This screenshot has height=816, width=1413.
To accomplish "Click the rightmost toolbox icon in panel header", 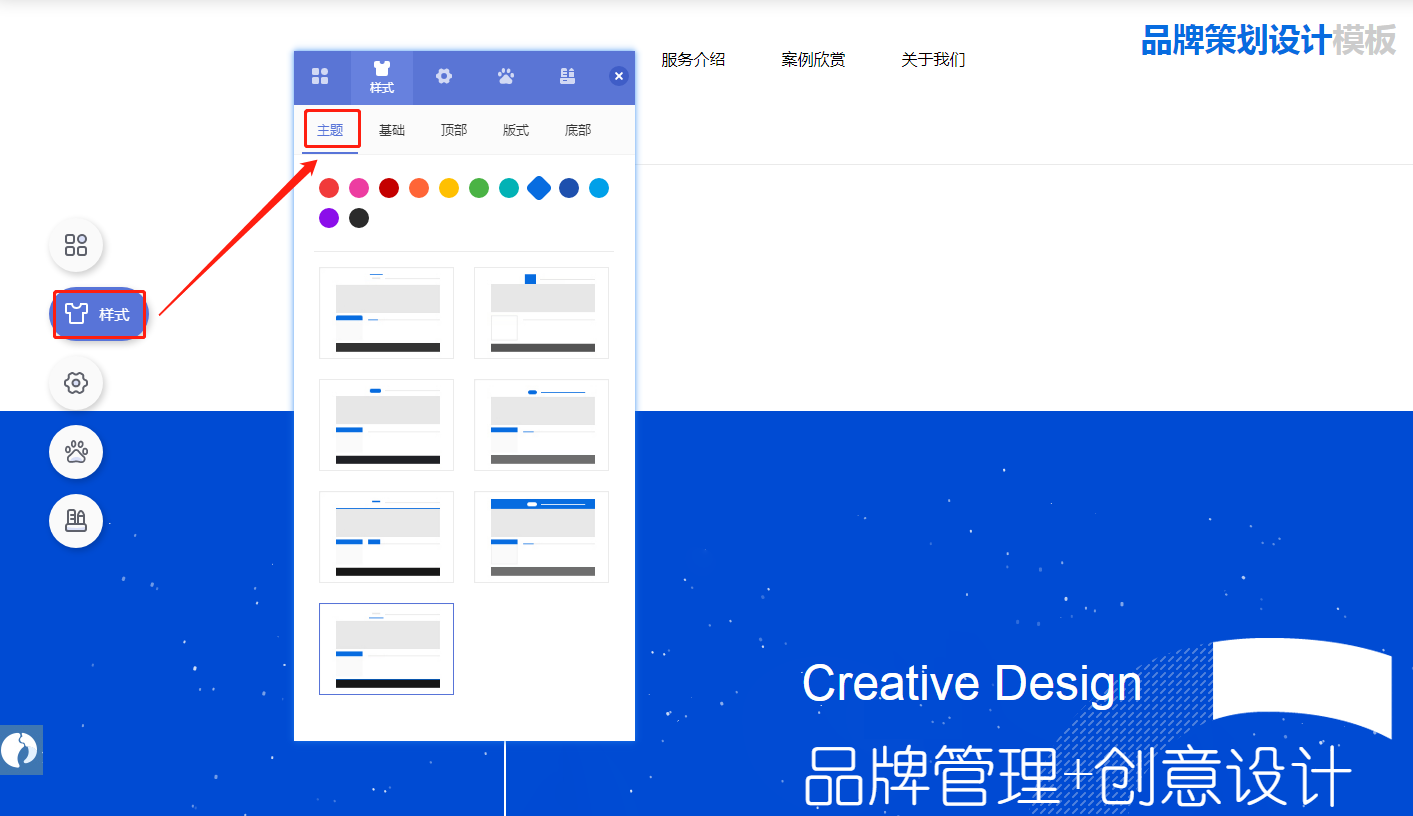I will pyautogui.click(x=567, y=76).
